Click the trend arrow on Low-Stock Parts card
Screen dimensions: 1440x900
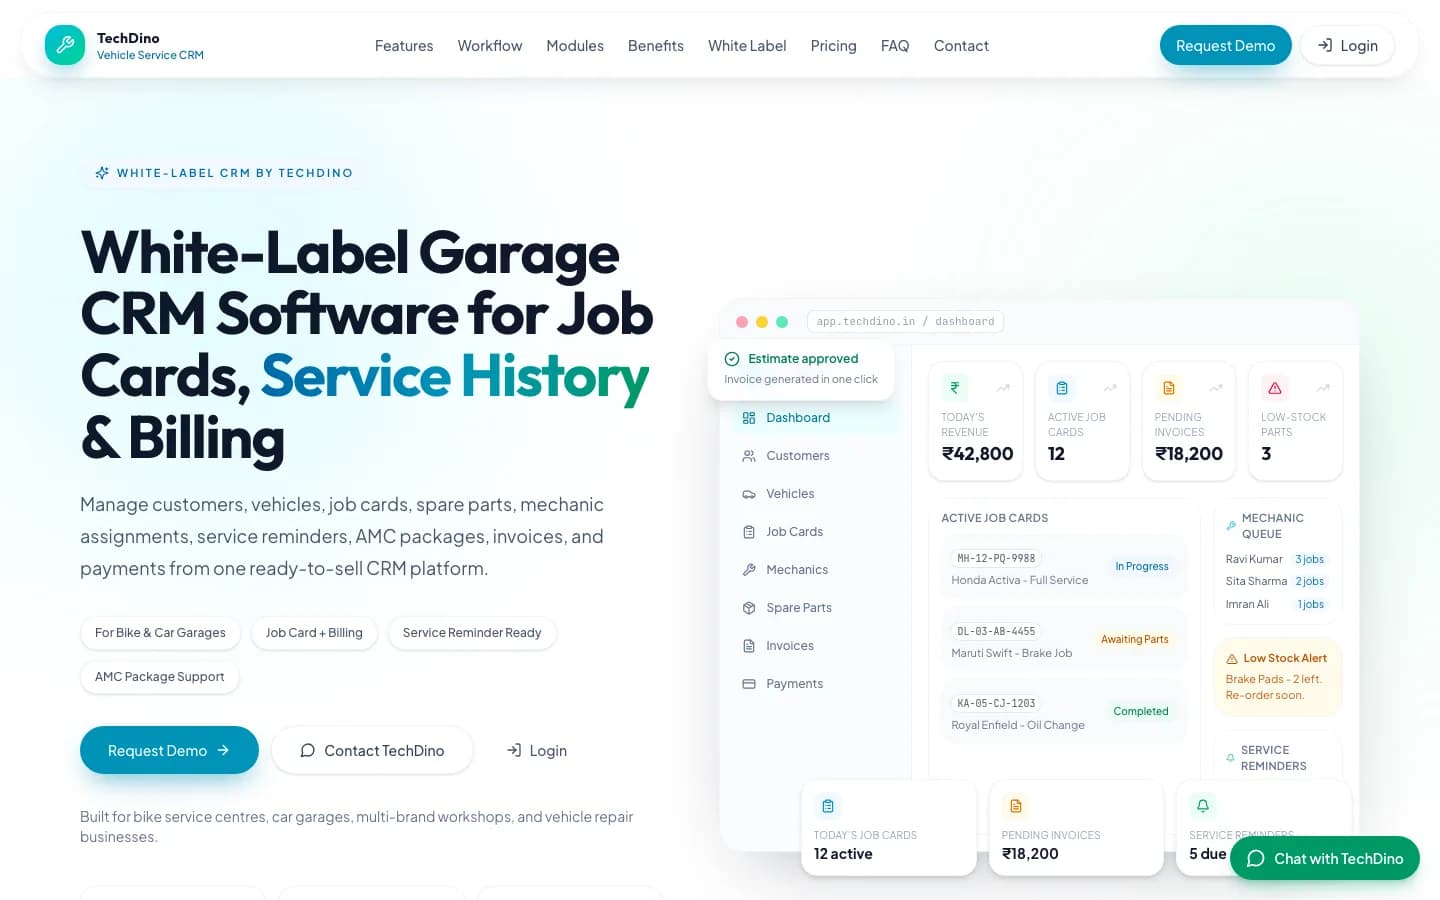pos(1323,388)
